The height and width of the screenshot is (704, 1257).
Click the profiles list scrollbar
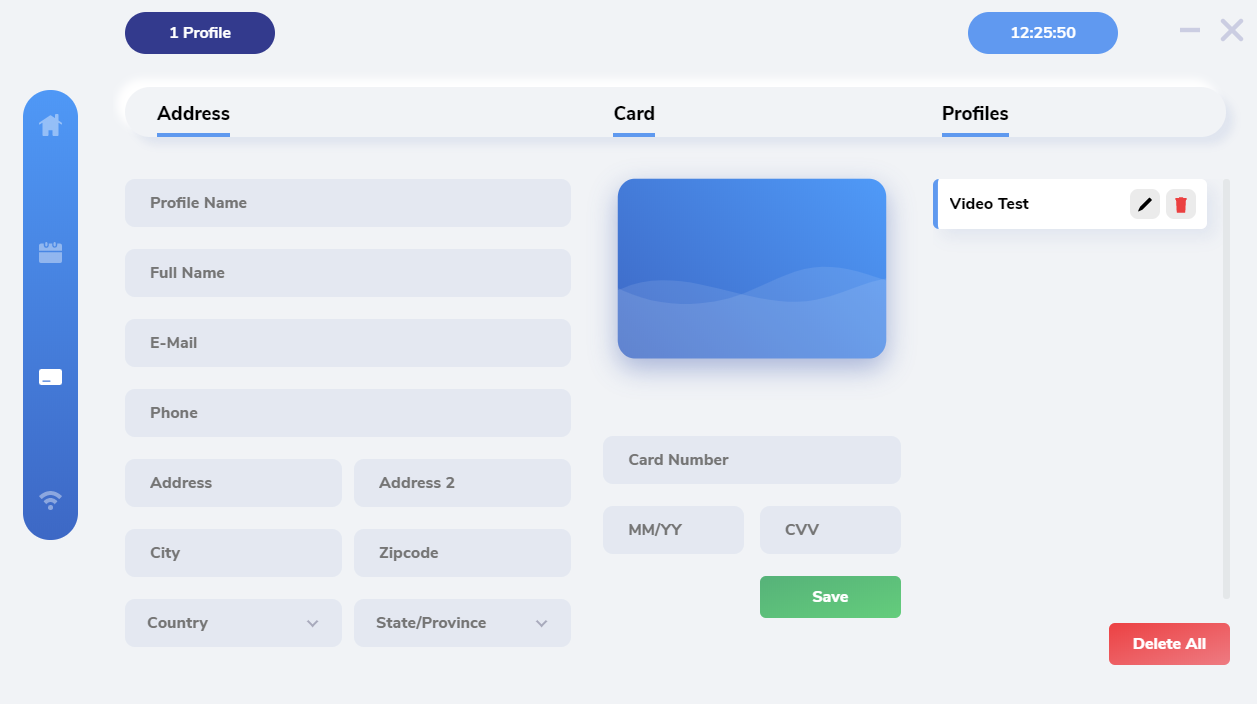click(x=1226, y=388)
